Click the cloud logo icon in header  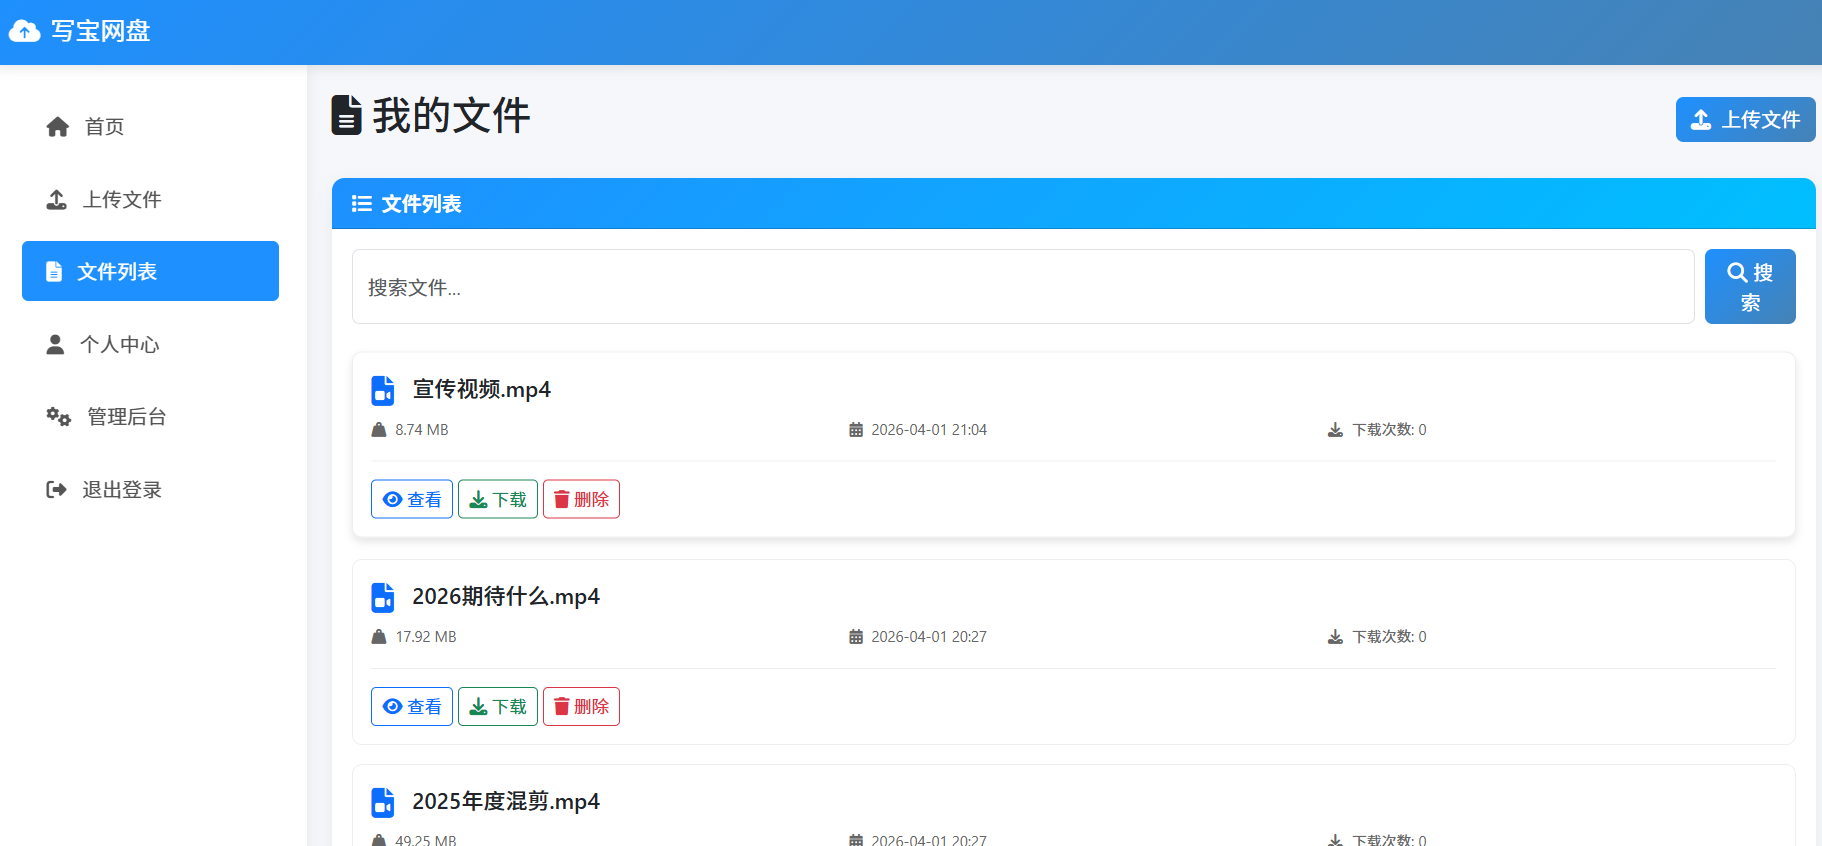24,31
